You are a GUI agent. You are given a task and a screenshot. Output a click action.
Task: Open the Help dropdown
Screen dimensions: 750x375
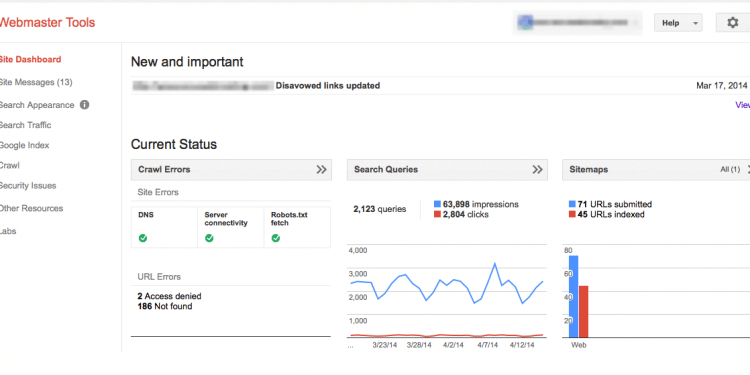tap(678, 22)
